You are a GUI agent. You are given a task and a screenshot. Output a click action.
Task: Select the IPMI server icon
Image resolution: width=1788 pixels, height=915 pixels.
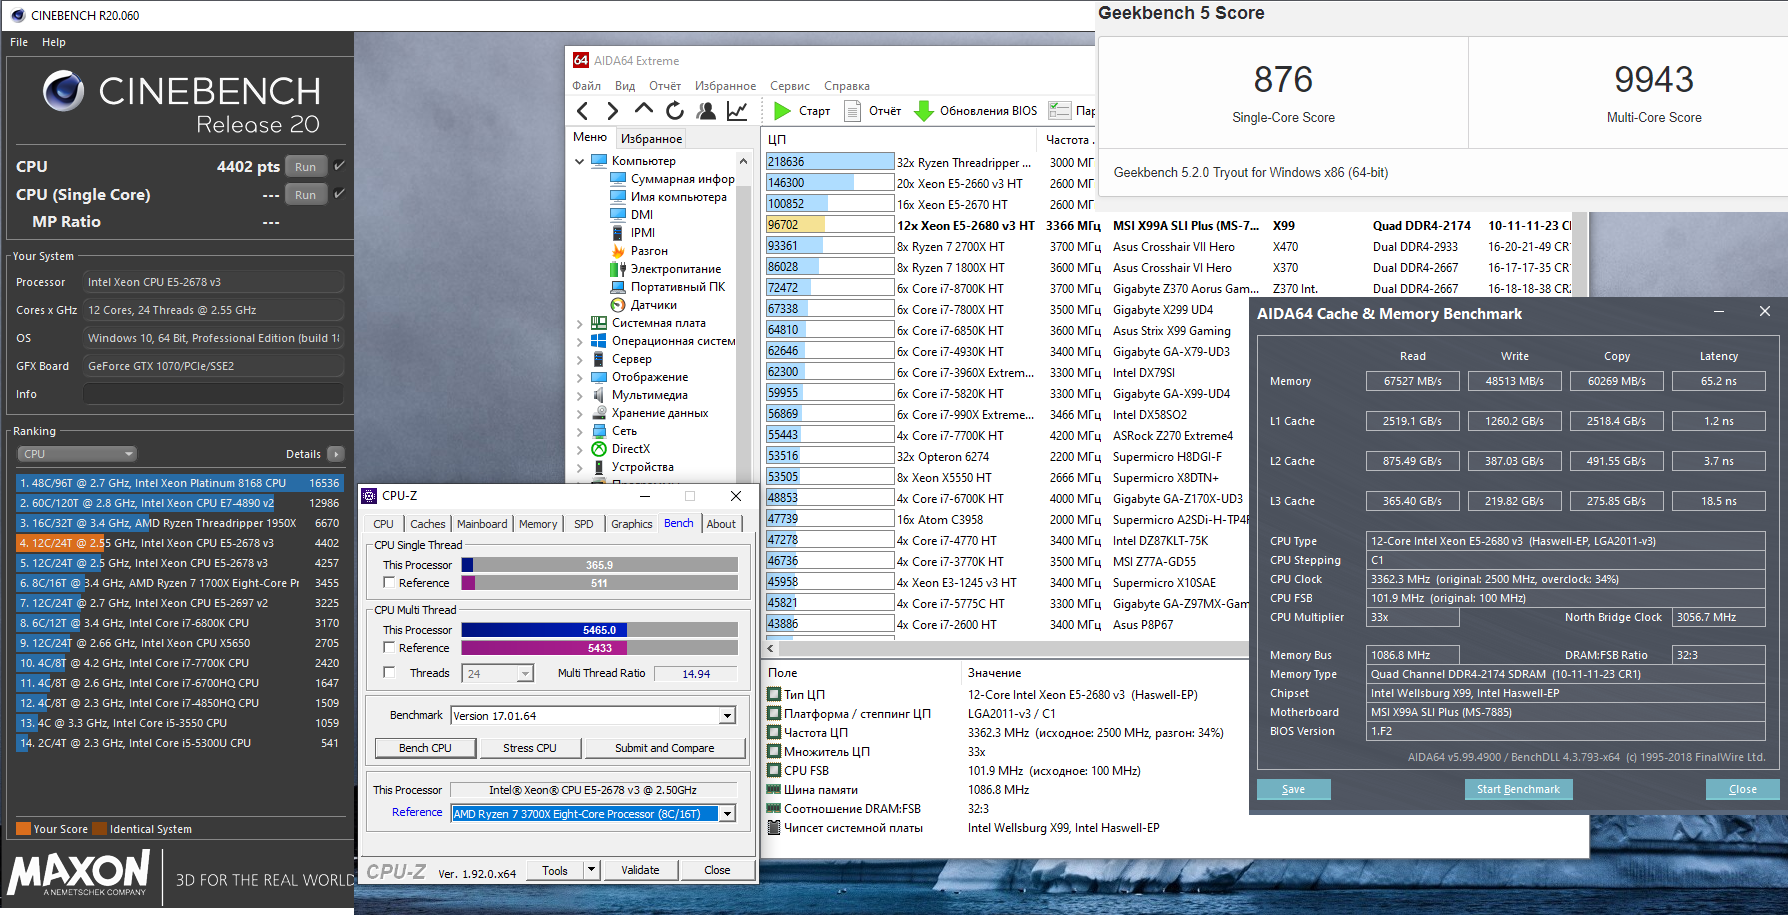(x=618, y=233)
